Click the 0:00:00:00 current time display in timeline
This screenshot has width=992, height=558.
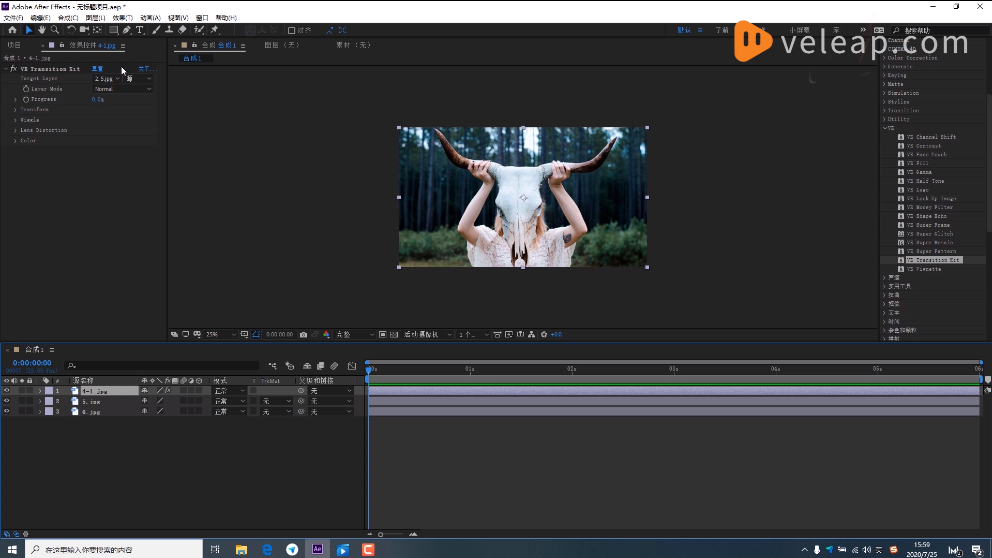[x=32, y=363]
